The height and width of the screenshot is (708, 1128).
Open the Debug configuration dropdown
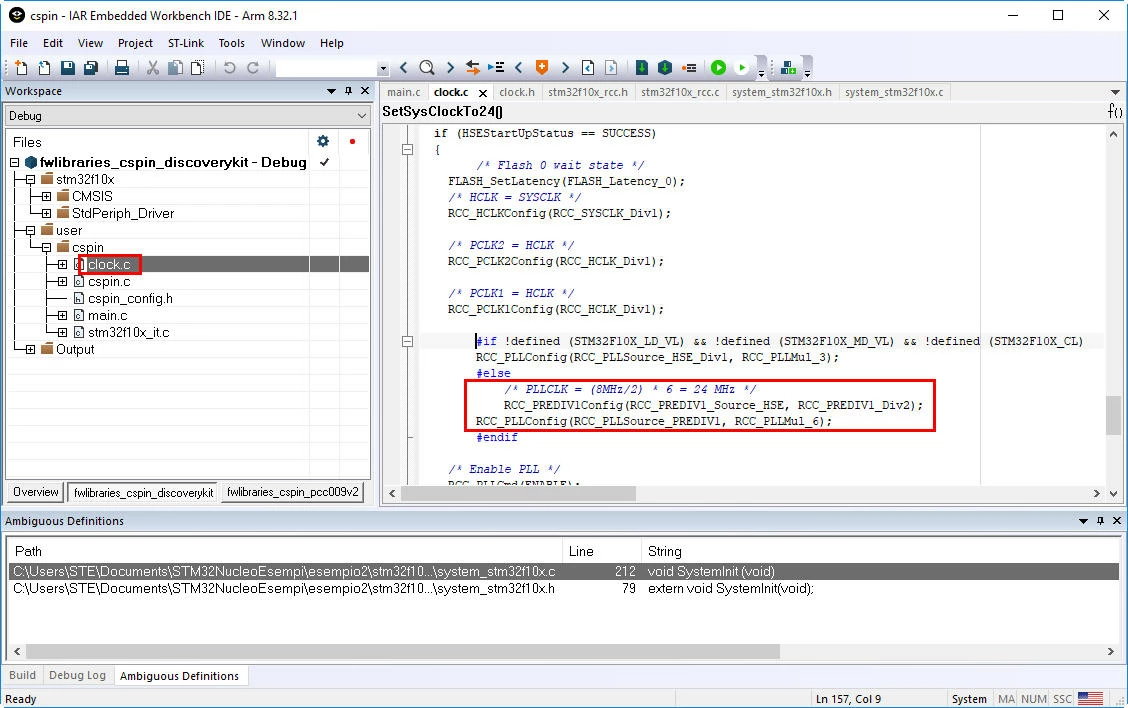pos(361,116)
